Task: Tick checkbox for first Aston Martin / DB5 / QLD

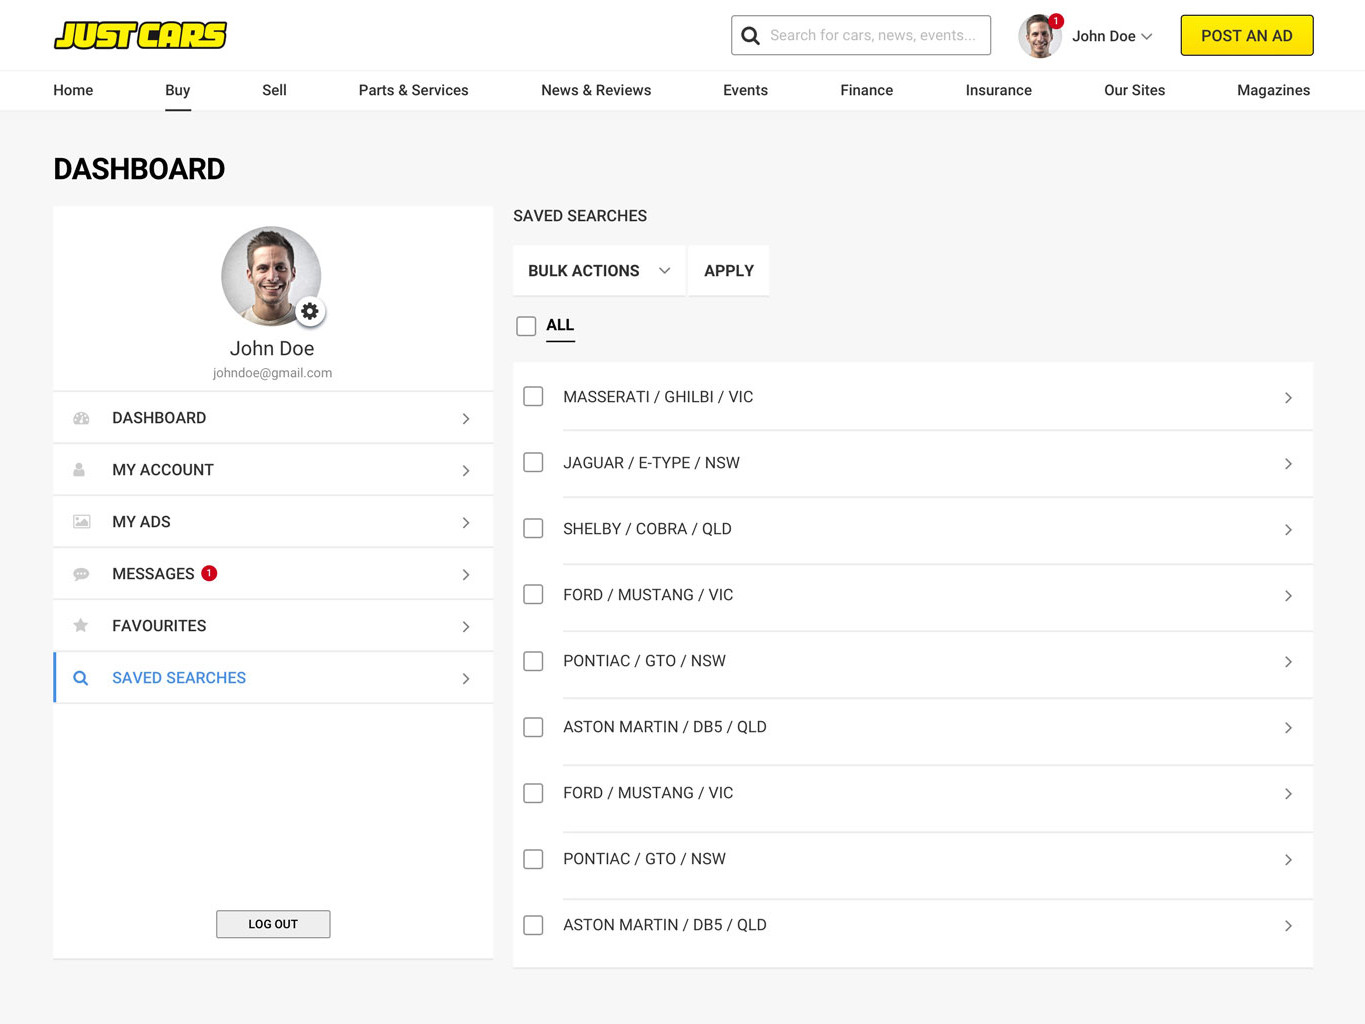Action: pyautogui.click(x=533, y=727)
